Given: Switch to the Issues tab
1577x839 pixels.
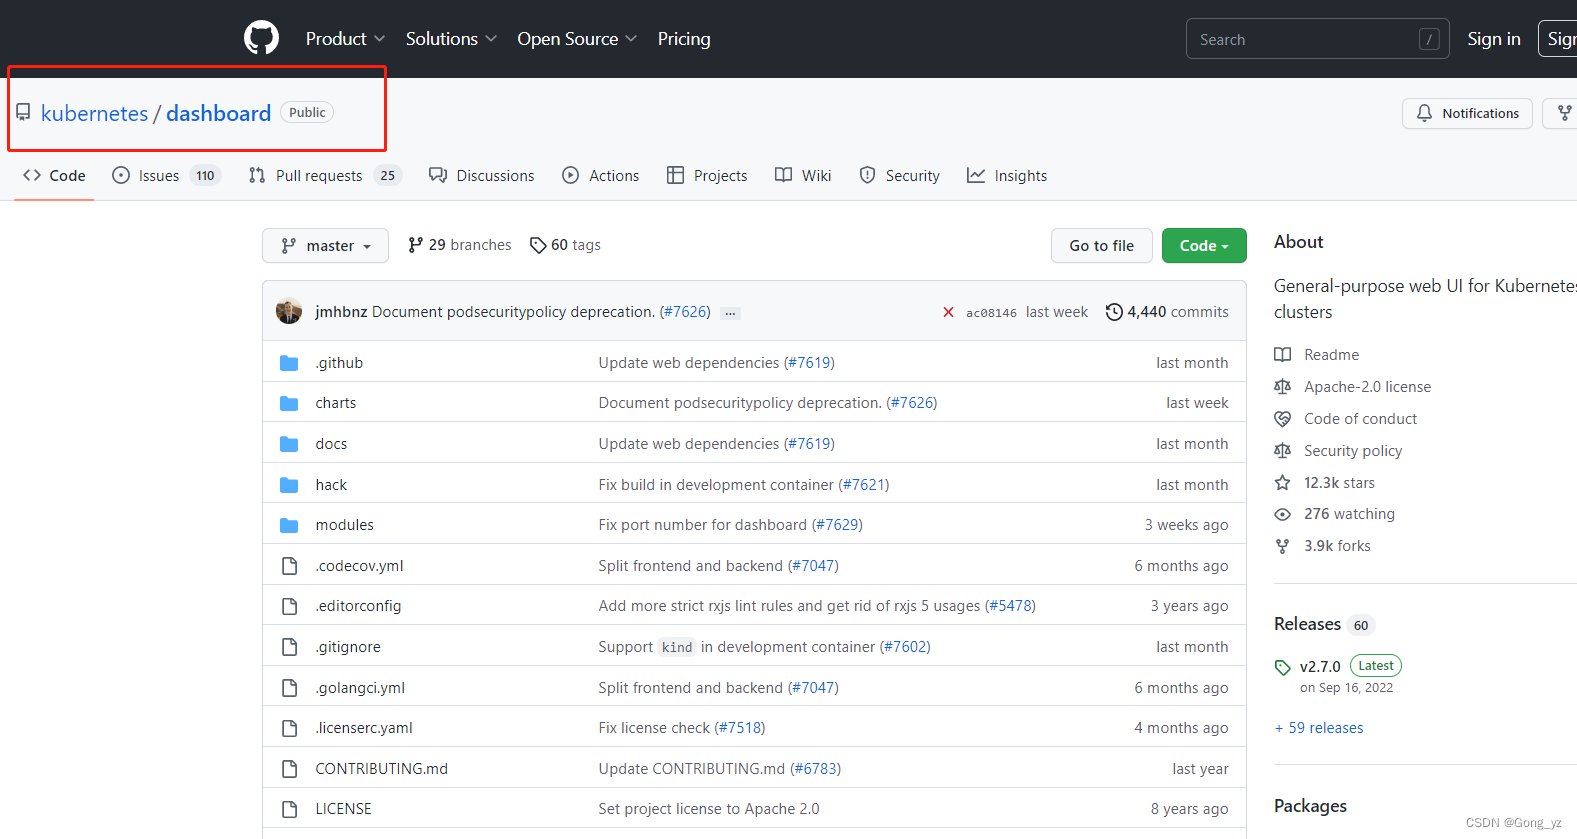Looking at the screenshot, I should tap(166, 176).
